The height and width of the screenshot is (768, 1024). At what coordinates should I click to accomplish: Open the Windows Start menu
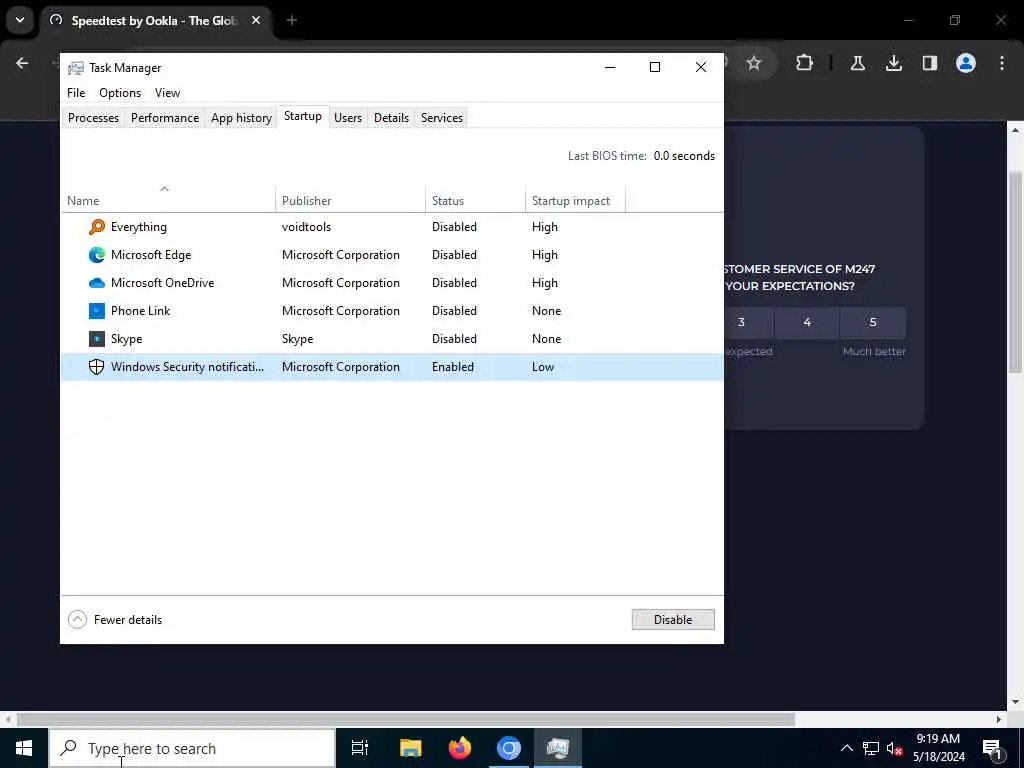(x=24, y=748)
